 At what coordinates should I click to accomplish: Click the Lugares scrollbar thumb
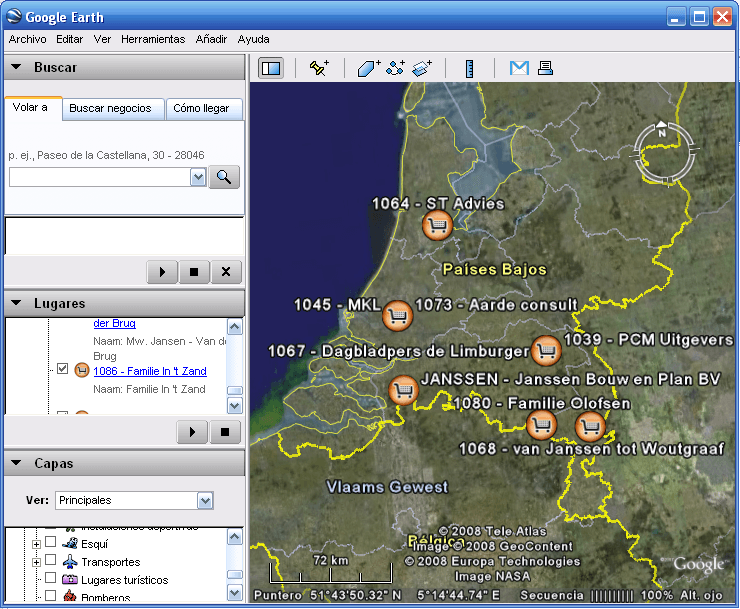coord(235,390)
